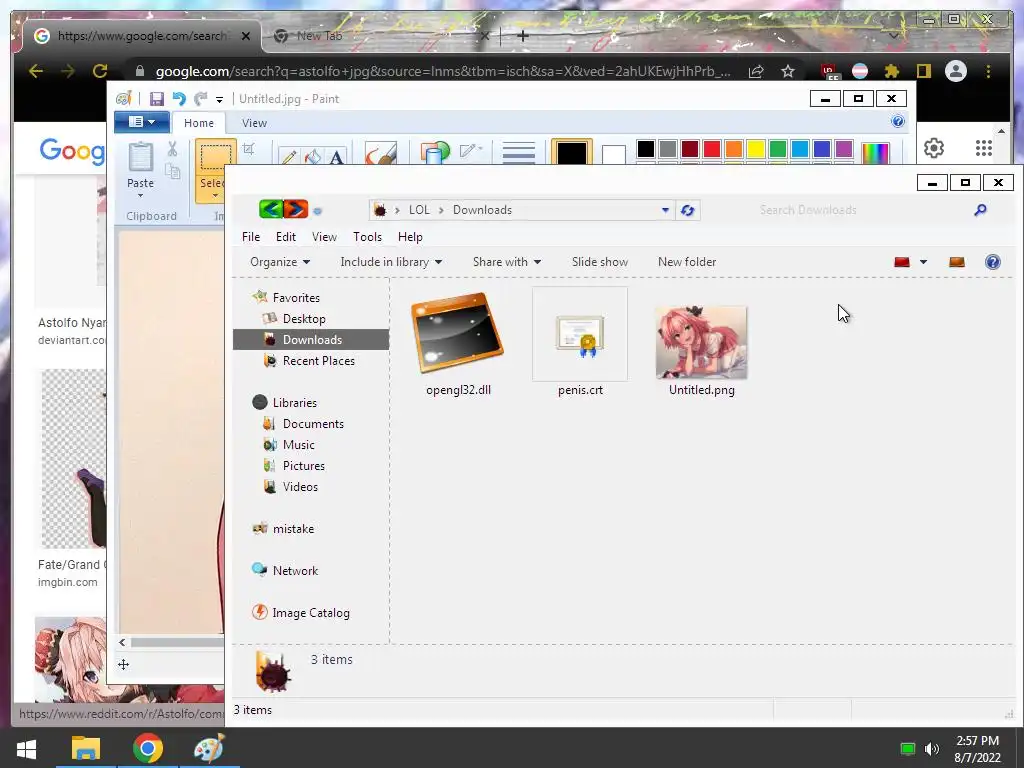Select the Color 2 white swatch in Paint
Viewport: 1024px width, 768px height.
coord(613,155)
